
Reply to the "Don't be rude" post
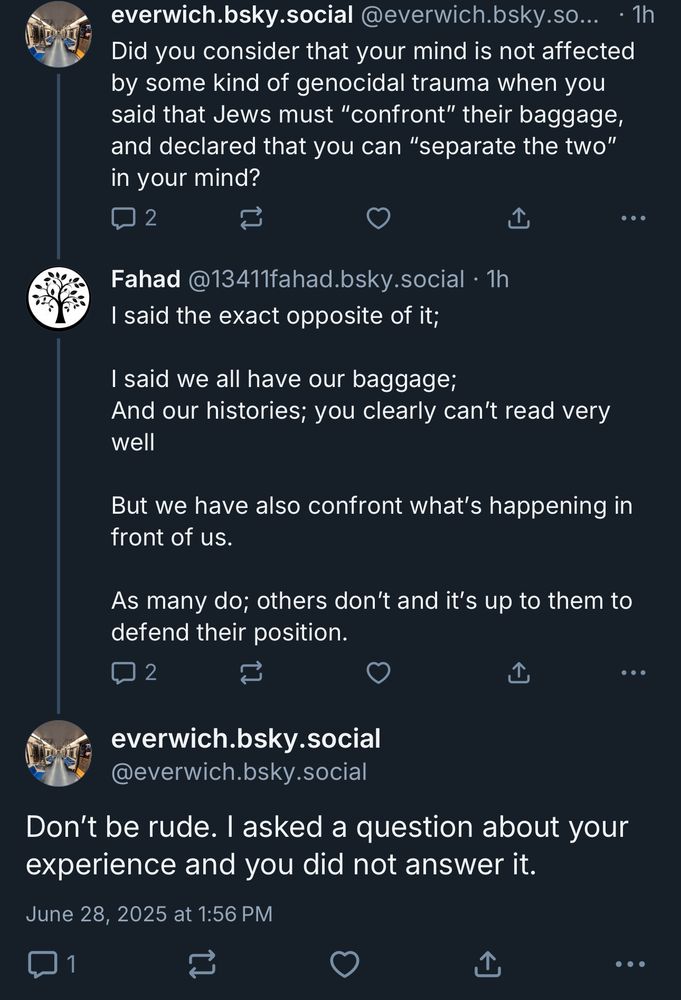click(x=42, y=964)
